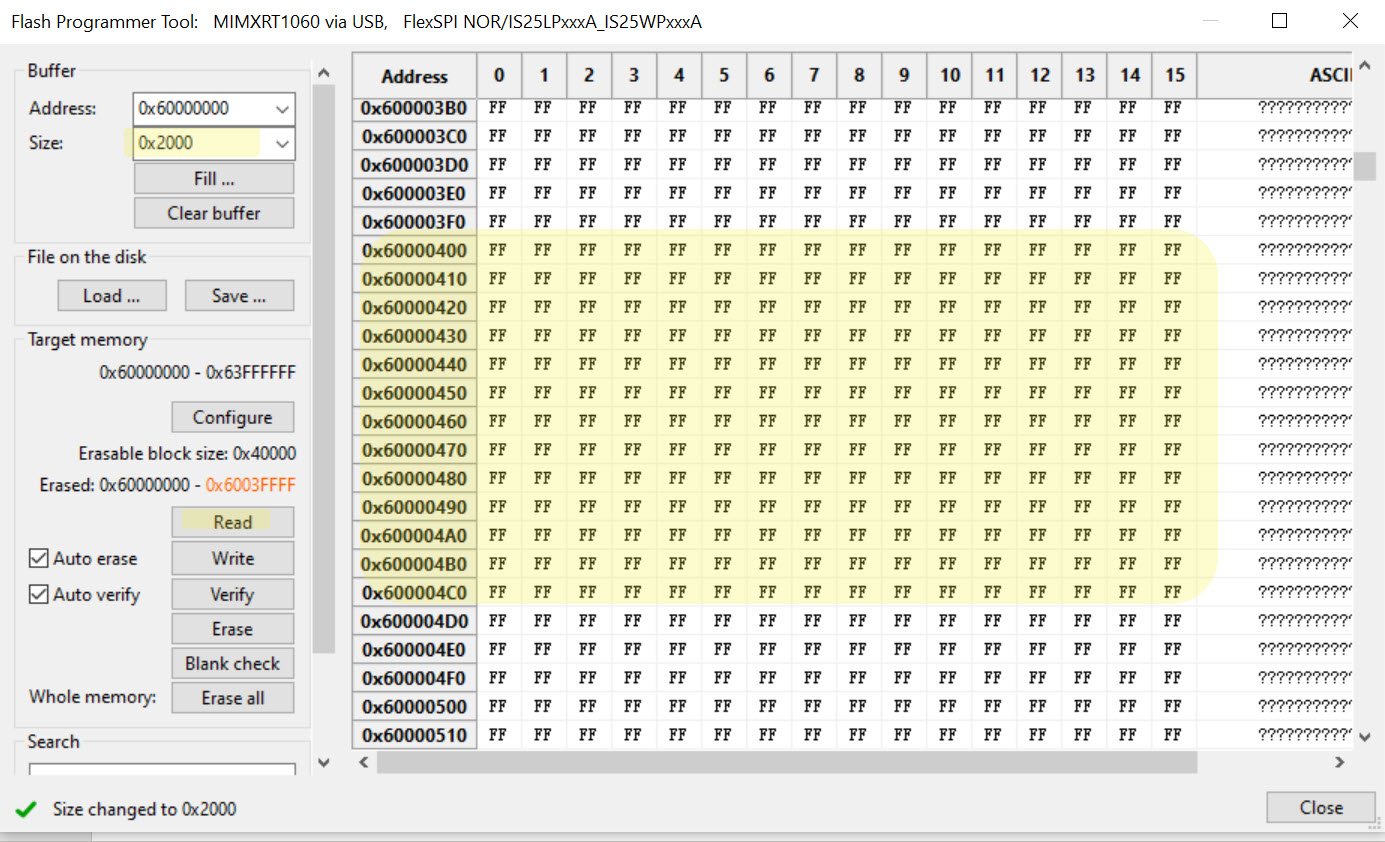Image resolution: width=1385 pixels, height=842 pixels.
Task: Open the target memory Configure dialog
Action: pyautogui.click(x=232, y=417)
